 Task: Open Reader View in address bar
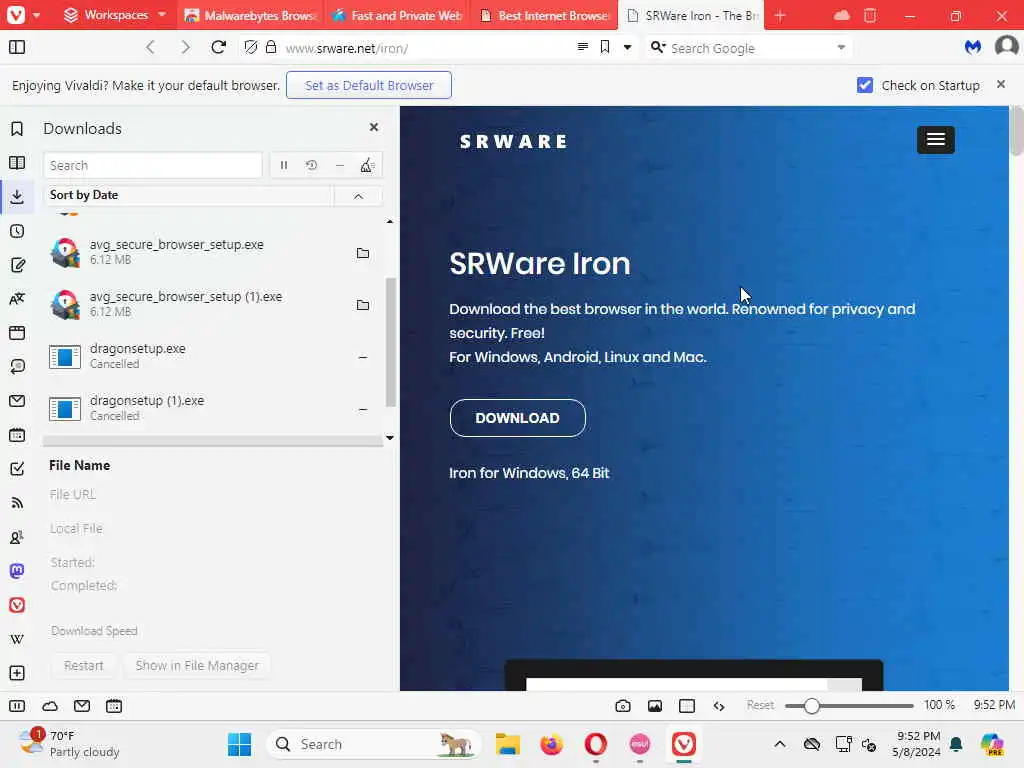(x=583, y=46)
